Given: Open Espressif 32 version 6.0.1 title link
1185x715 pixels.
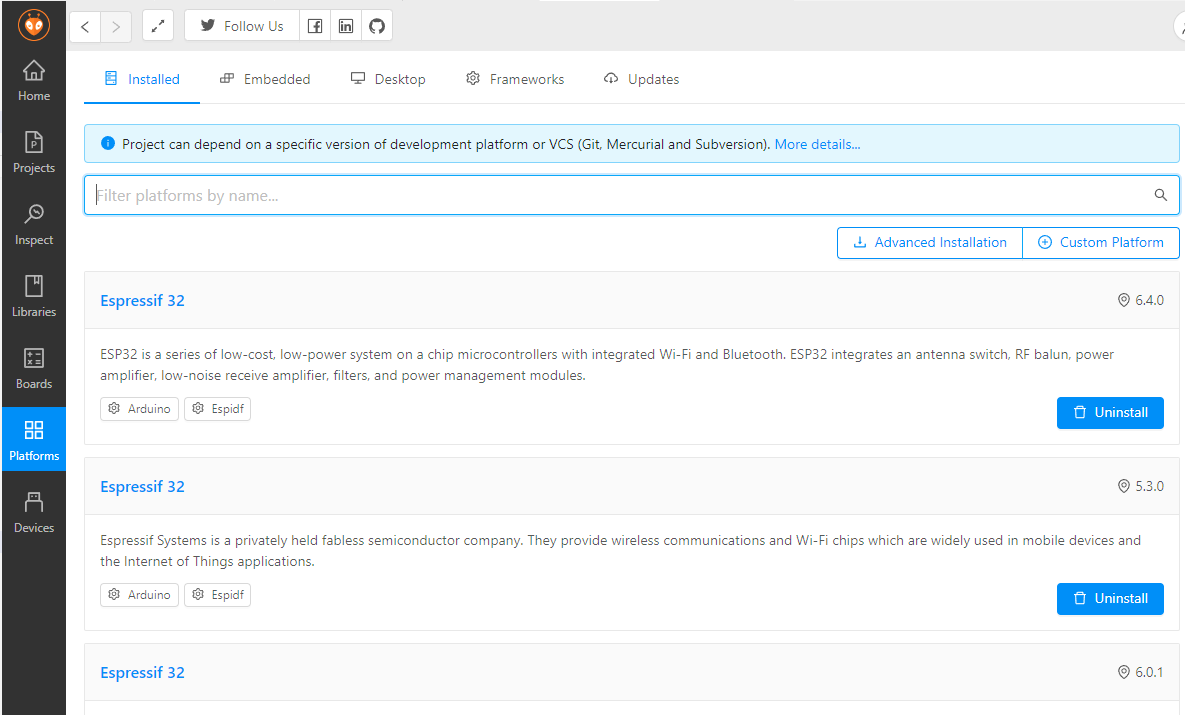Looking at the screenshot, I should [x=142, y=673].
